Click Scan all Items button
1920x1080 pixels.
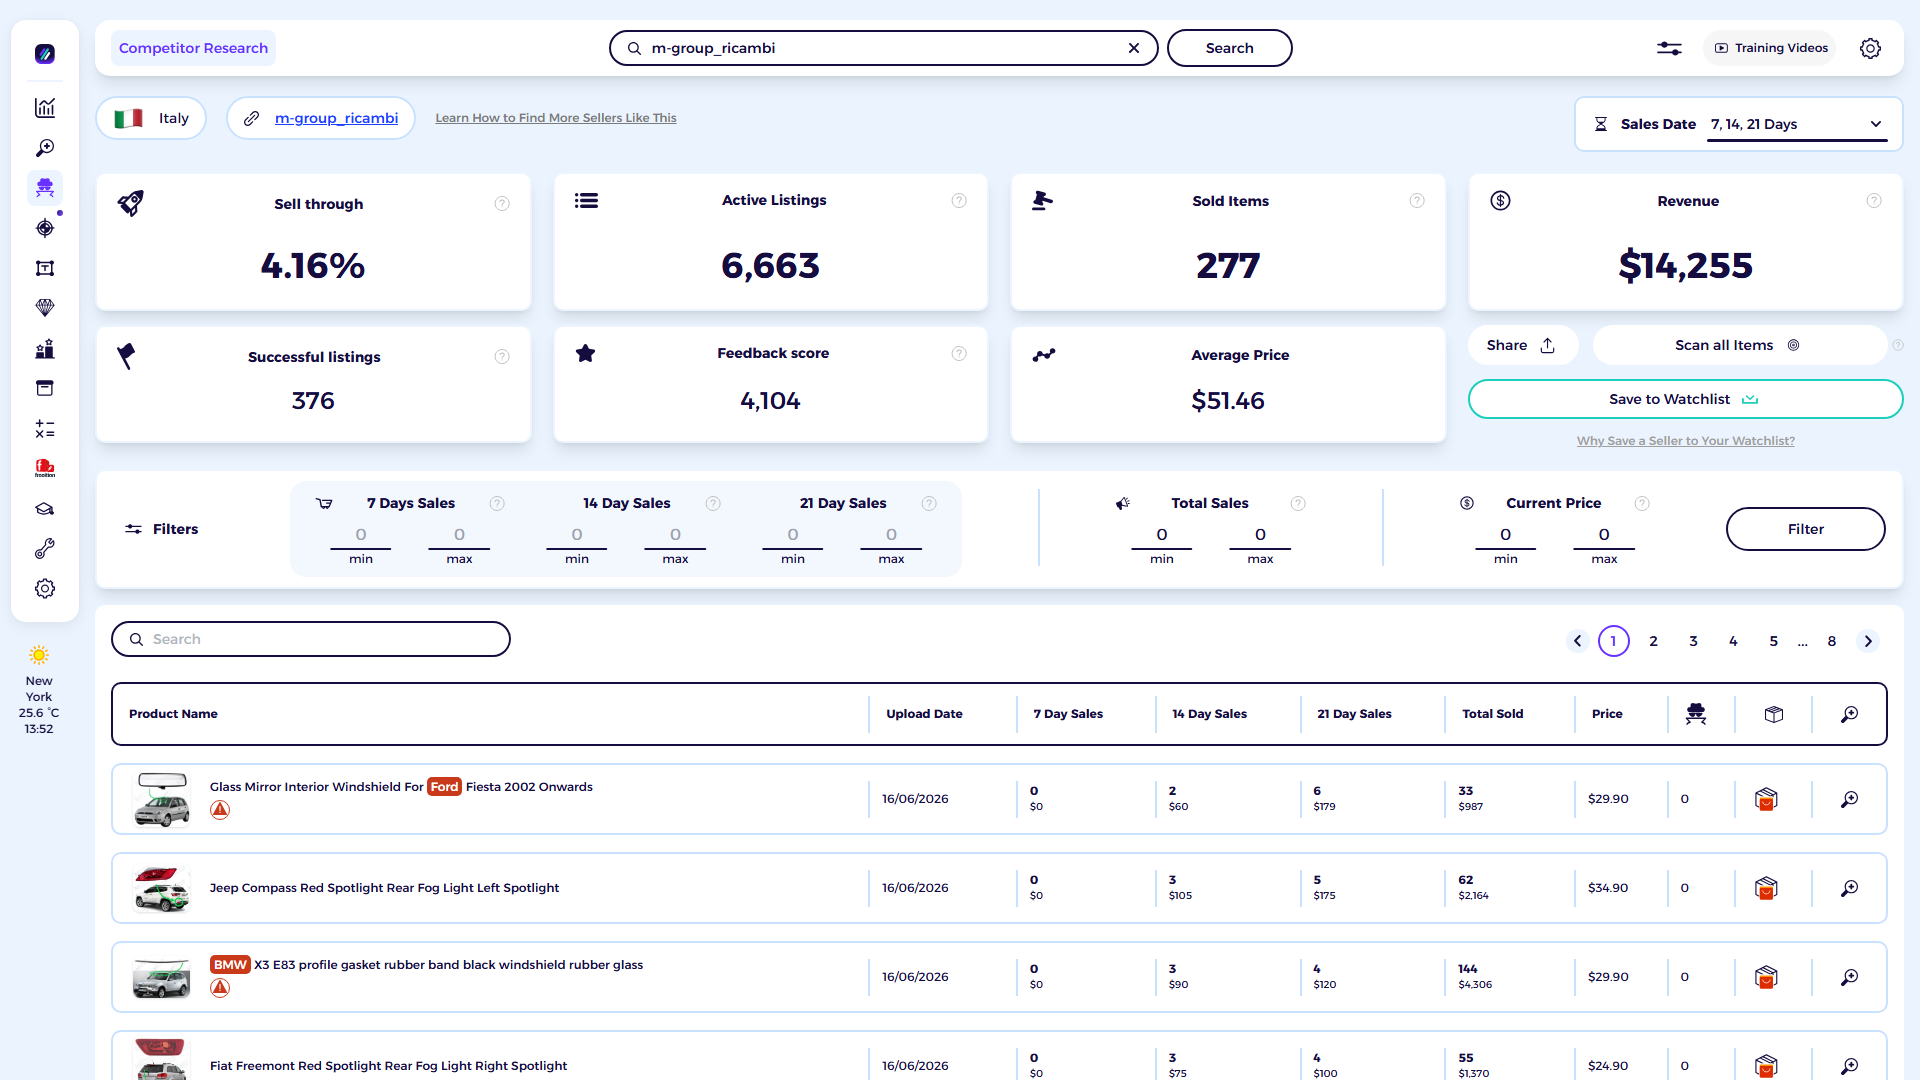tap(1738, 345)
